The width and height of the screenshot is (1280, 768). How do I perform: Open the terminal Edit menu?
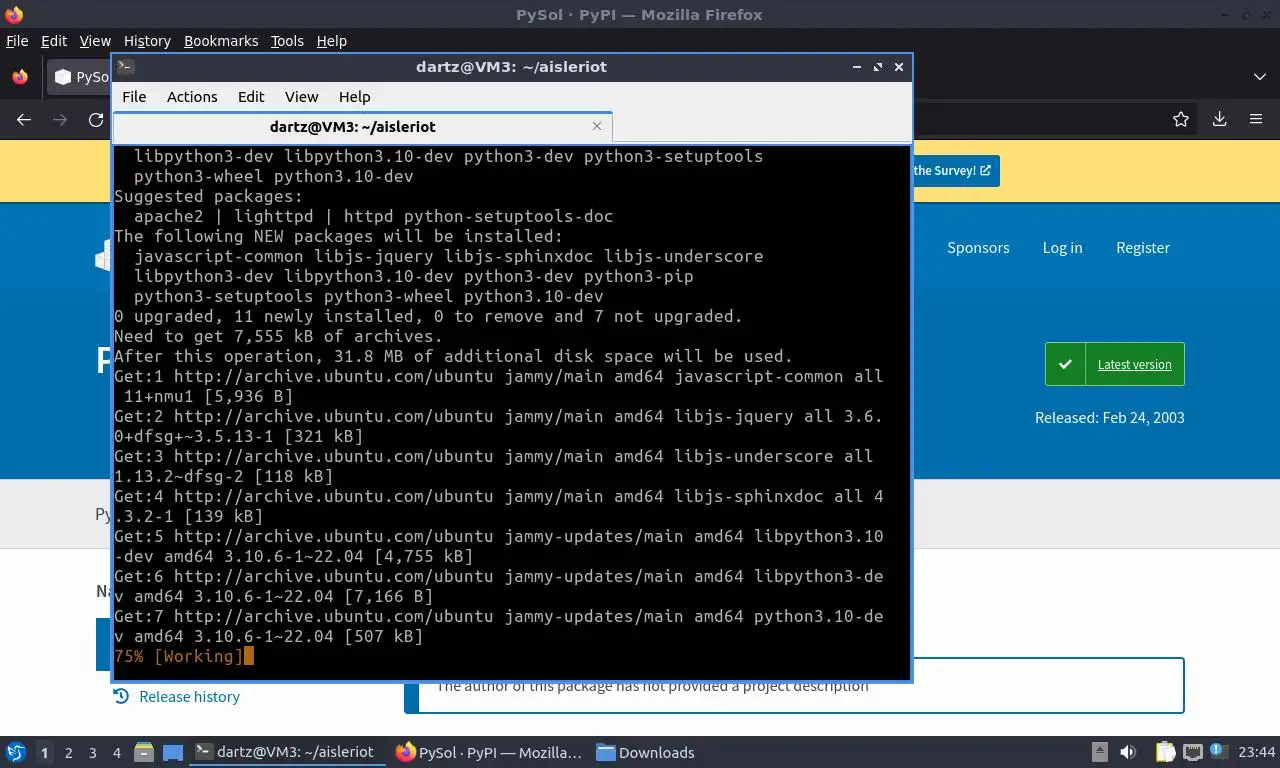point(251,97)
